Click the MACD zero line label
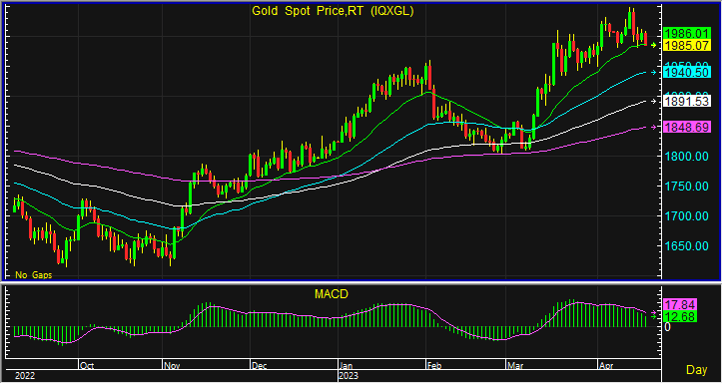This screenshot has height=384, width=723. click(x=667, y=327)
